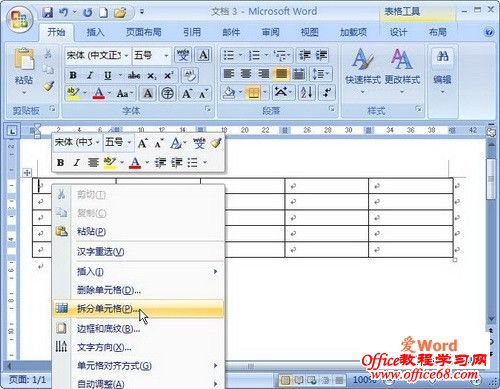Toggle Underline in ribbon font group

point(107,75)
